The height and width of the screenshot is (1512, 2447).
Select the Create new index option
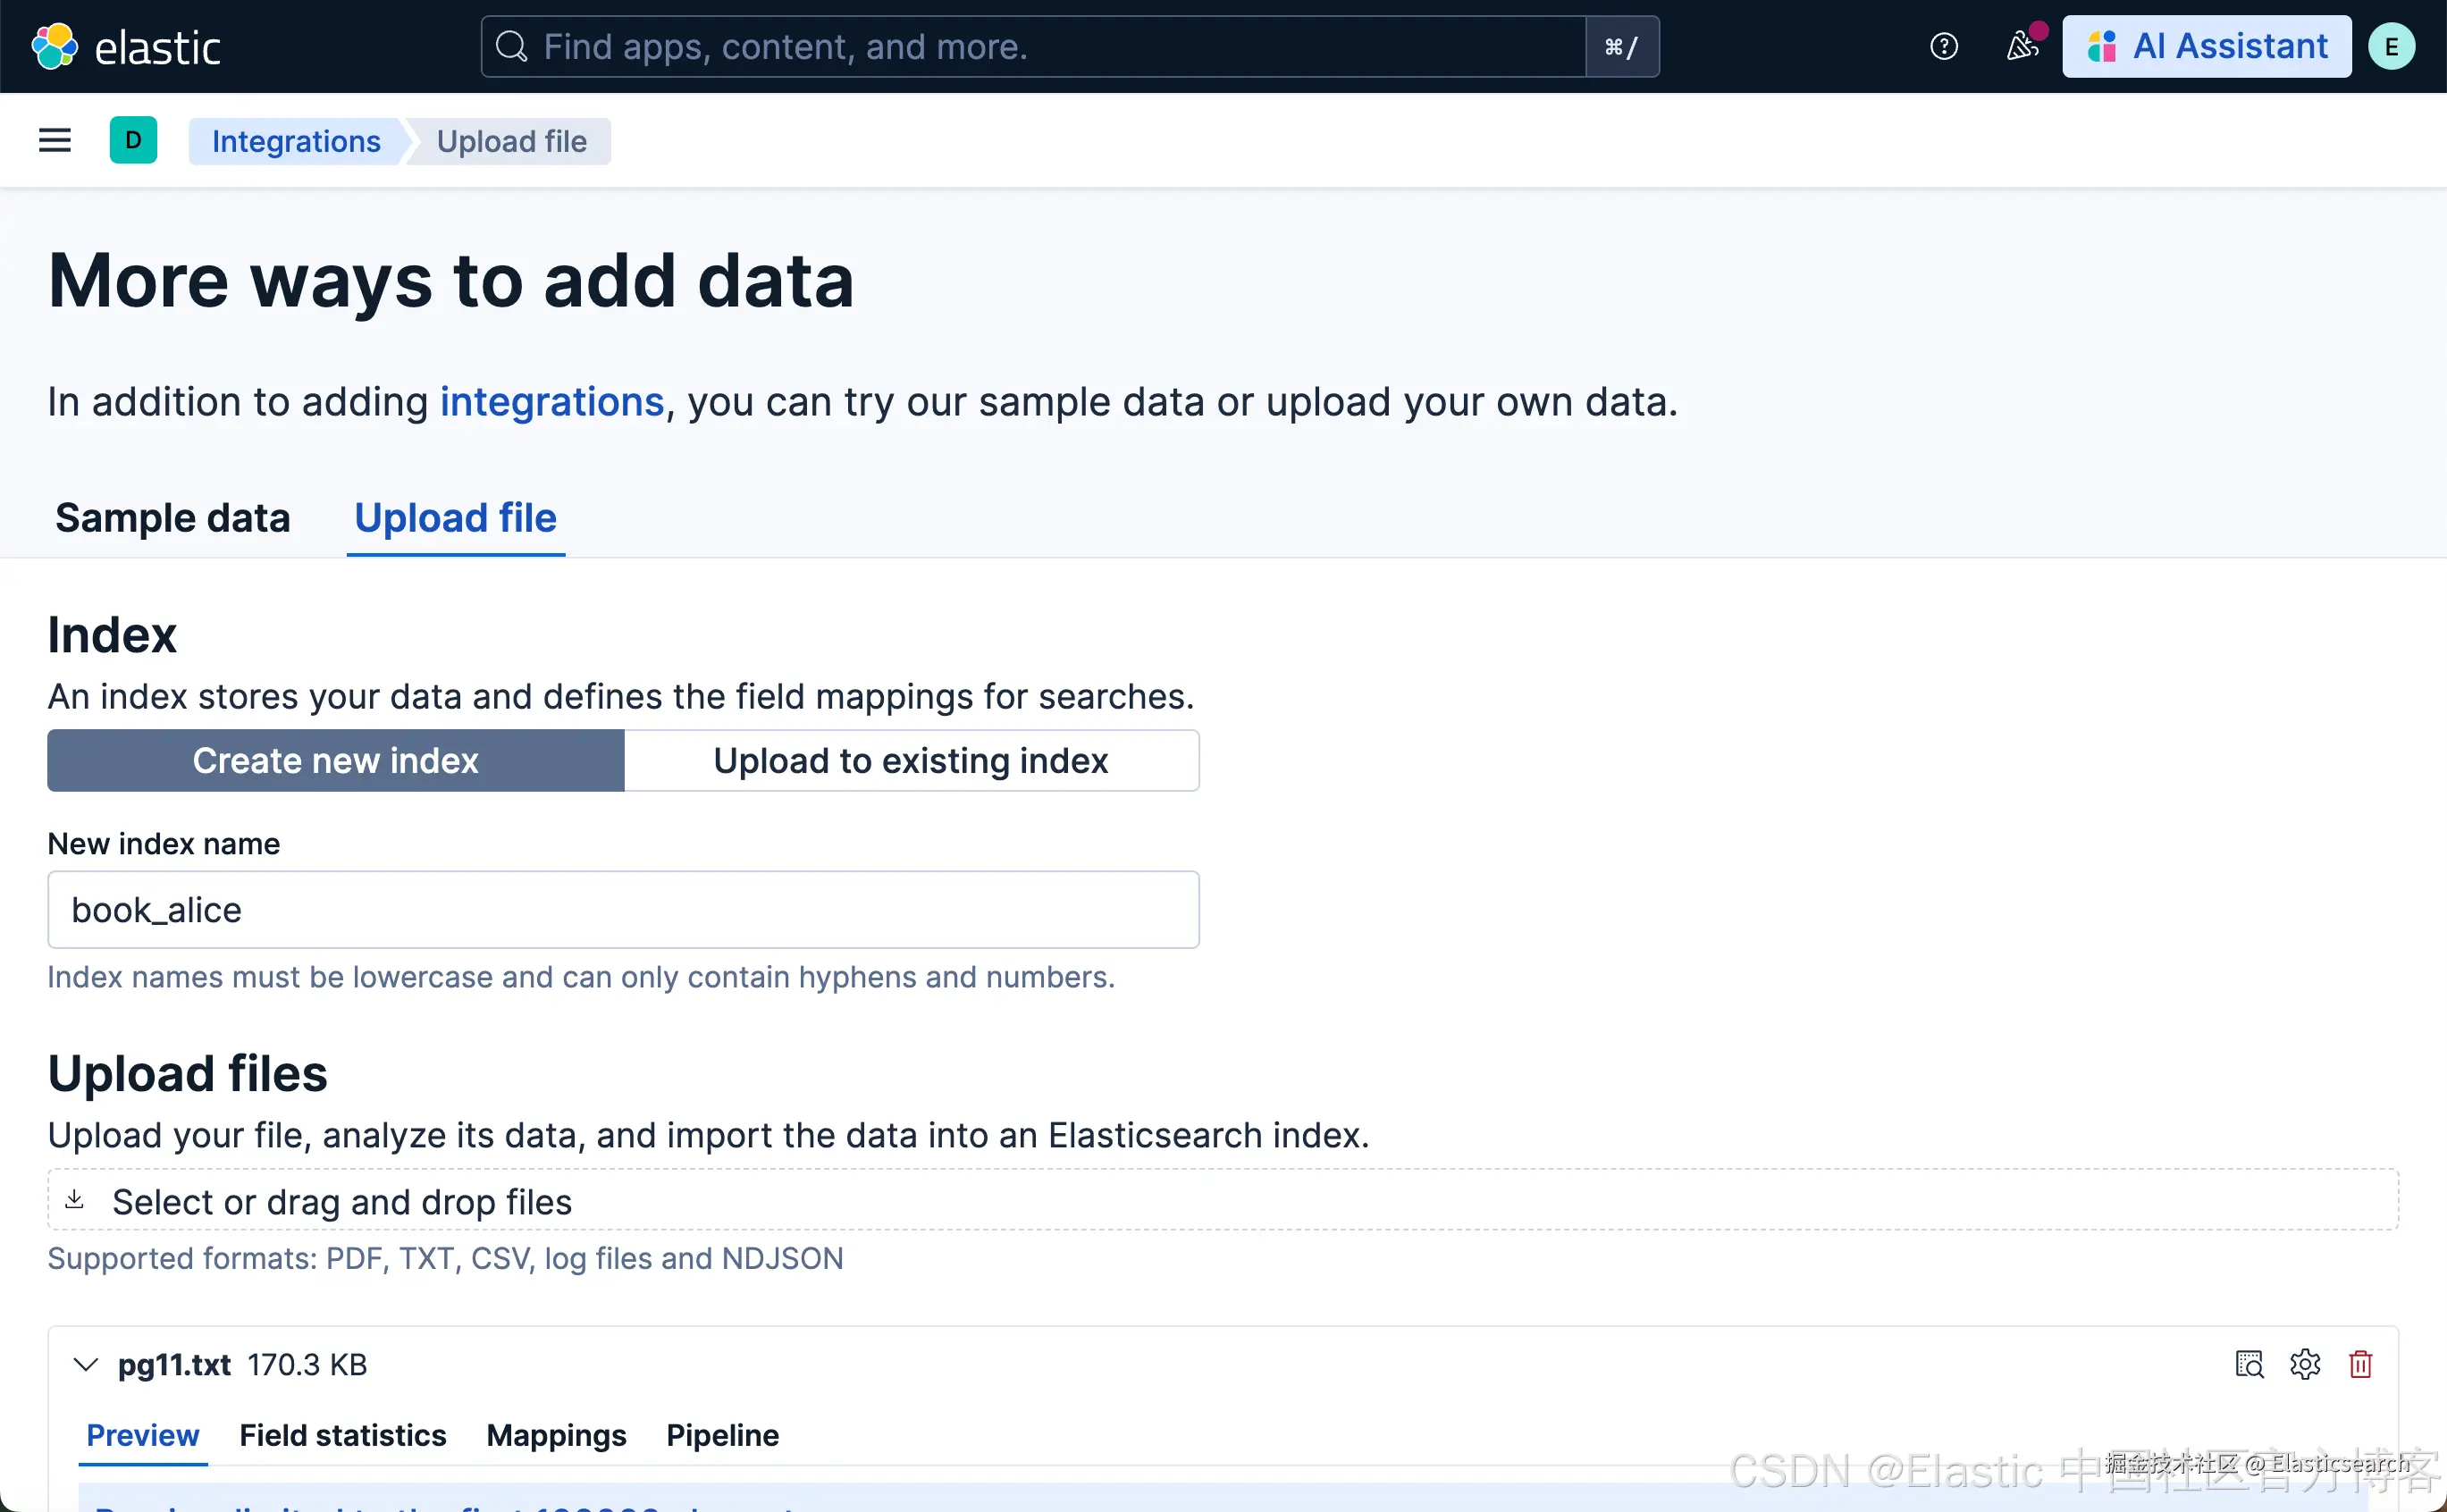[x=336, y=761]
